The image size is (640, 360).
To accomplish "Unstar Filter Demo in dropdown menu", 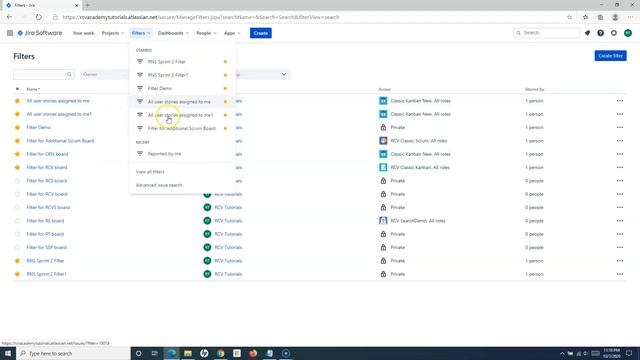I will click(225, 89).
